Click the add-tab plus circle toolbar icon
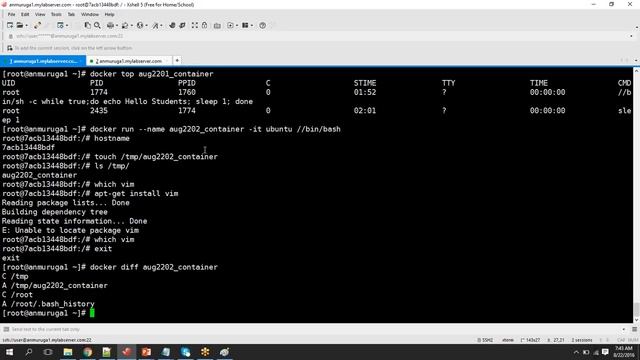This screenshot has height=360, width=640. click(x=230, y=25)
